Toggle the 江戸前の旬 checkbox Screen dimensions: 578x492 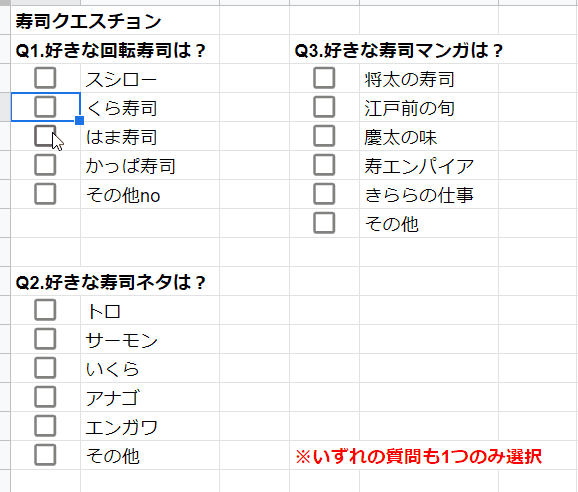coord(324,107)
